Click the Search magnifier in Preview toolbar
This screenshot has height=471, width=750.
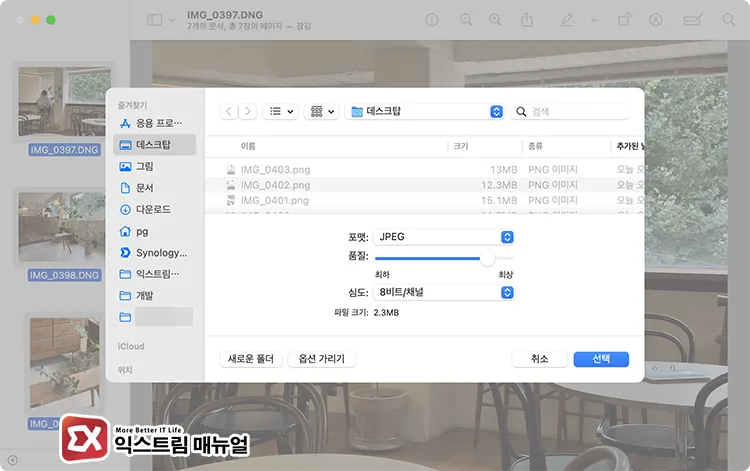coord(728,20)
